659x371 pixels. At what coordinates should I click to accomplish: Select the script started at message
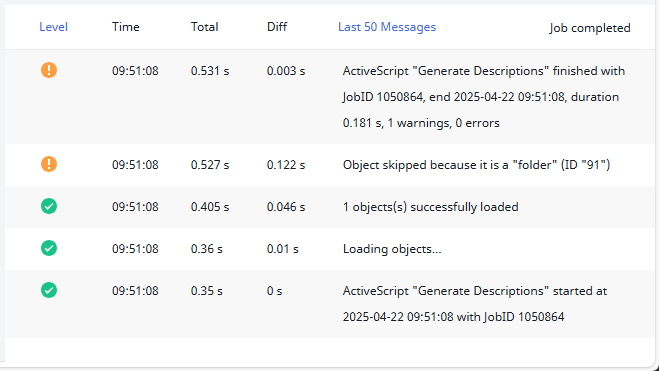point(475,304)
